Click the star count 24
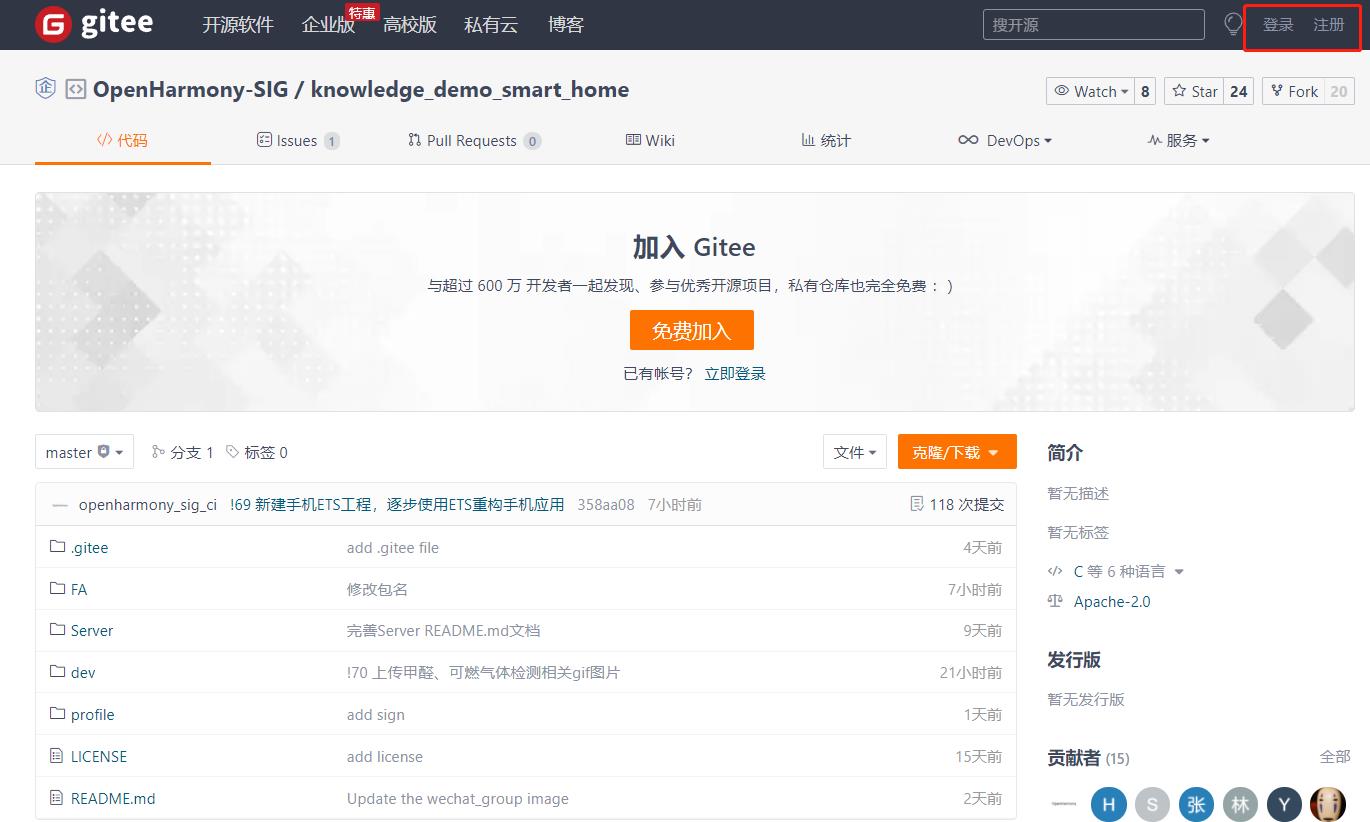Screen dimensions: 1370x822 point(1239,91)
